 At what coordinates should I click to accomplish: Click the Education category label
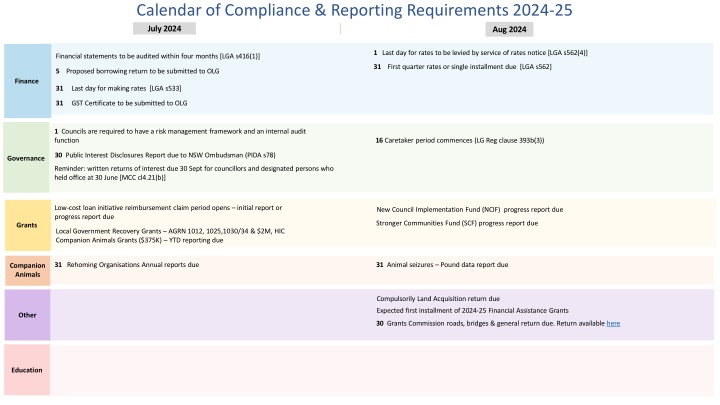click(27, 370)
